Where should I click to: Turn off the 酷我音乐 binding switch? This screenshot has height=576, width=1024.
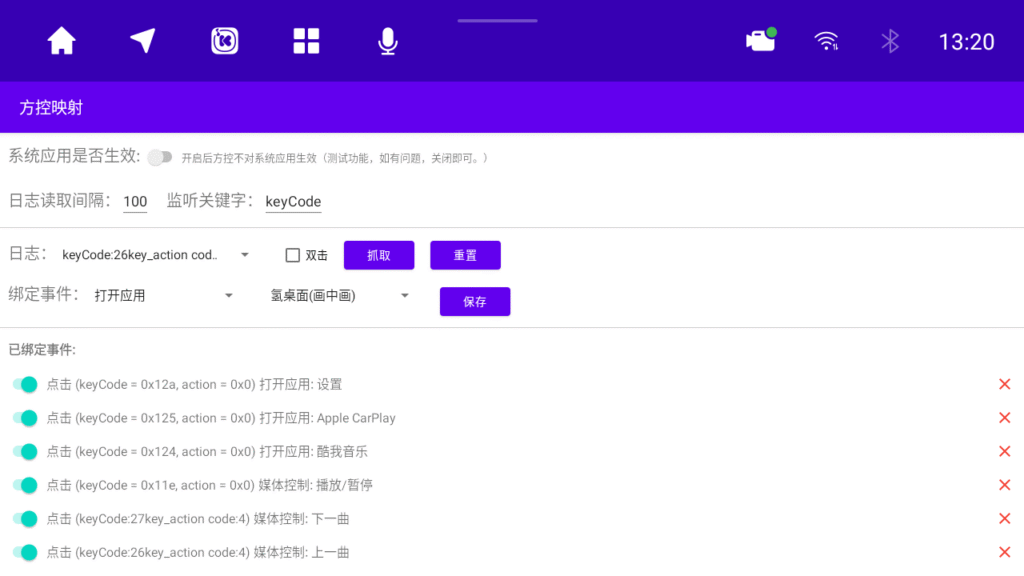(x=25, y=452)
